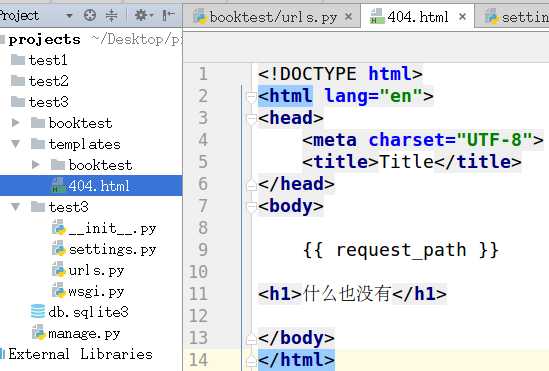Click the scroll-from-source target icon
549x371 pixels.
(x=90, y=15)
